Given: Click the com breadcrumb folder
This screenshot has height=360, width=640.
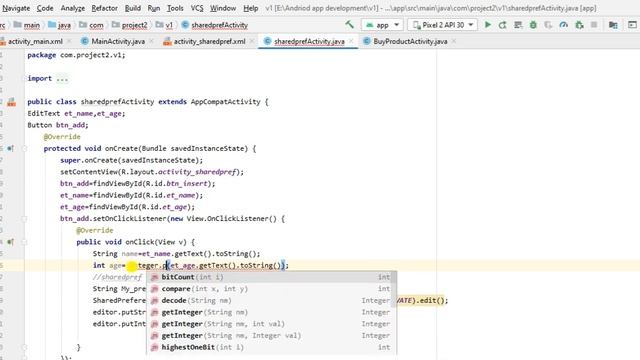Looking at the screenshot, I should click(91, 25).
